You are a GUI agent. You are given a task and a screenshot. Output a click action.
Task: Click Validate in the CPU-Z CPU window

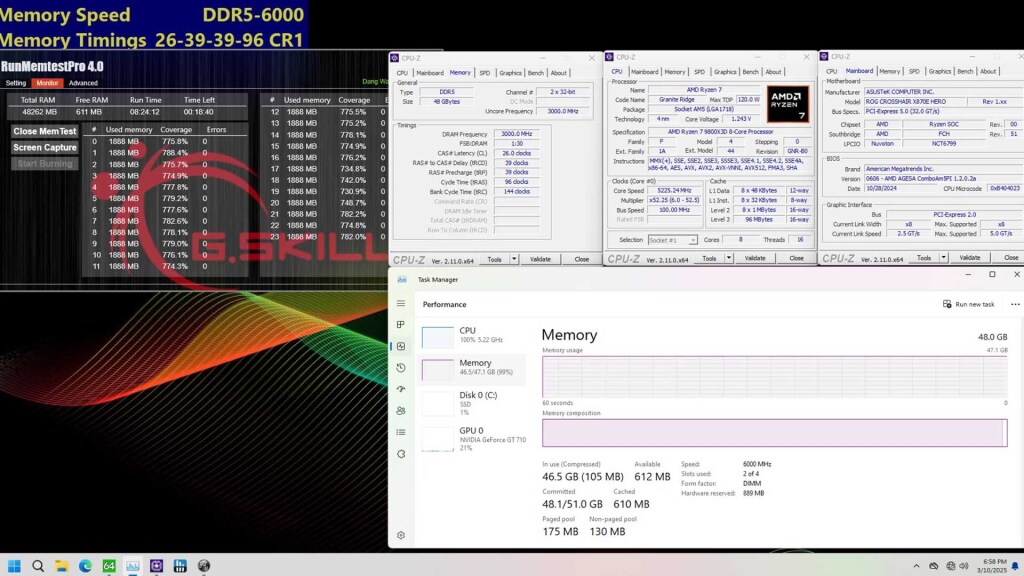(x=755, y=258)
